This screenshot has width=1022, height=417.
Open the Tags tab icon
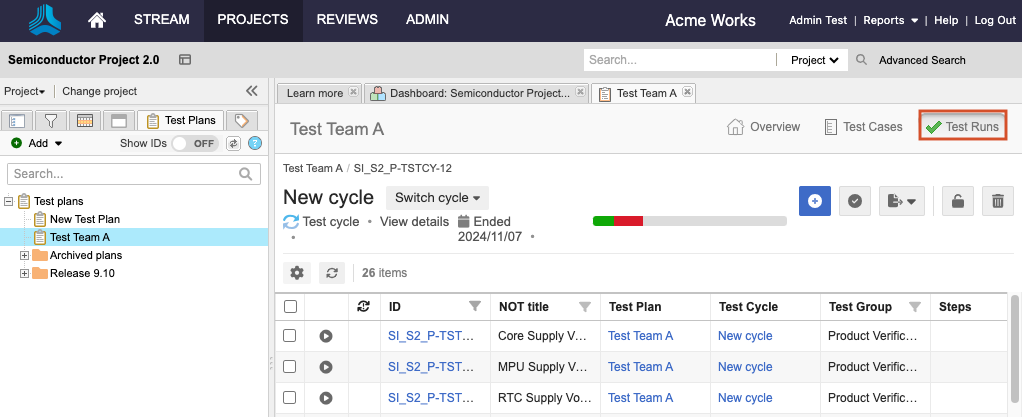(x=242, y=121)
